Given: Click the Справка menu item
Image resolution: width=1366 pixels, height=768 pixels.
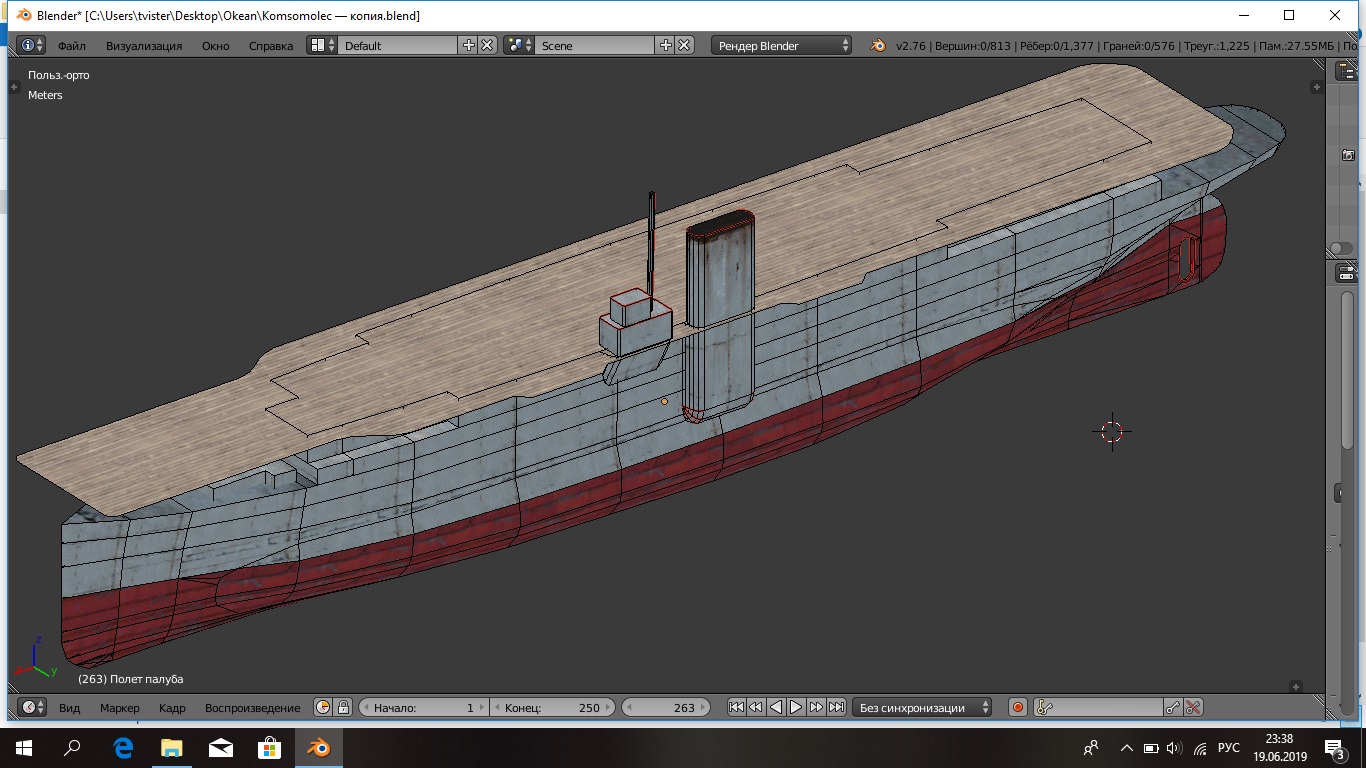Looking at the screenshot, I should click(x=271, y=46).
